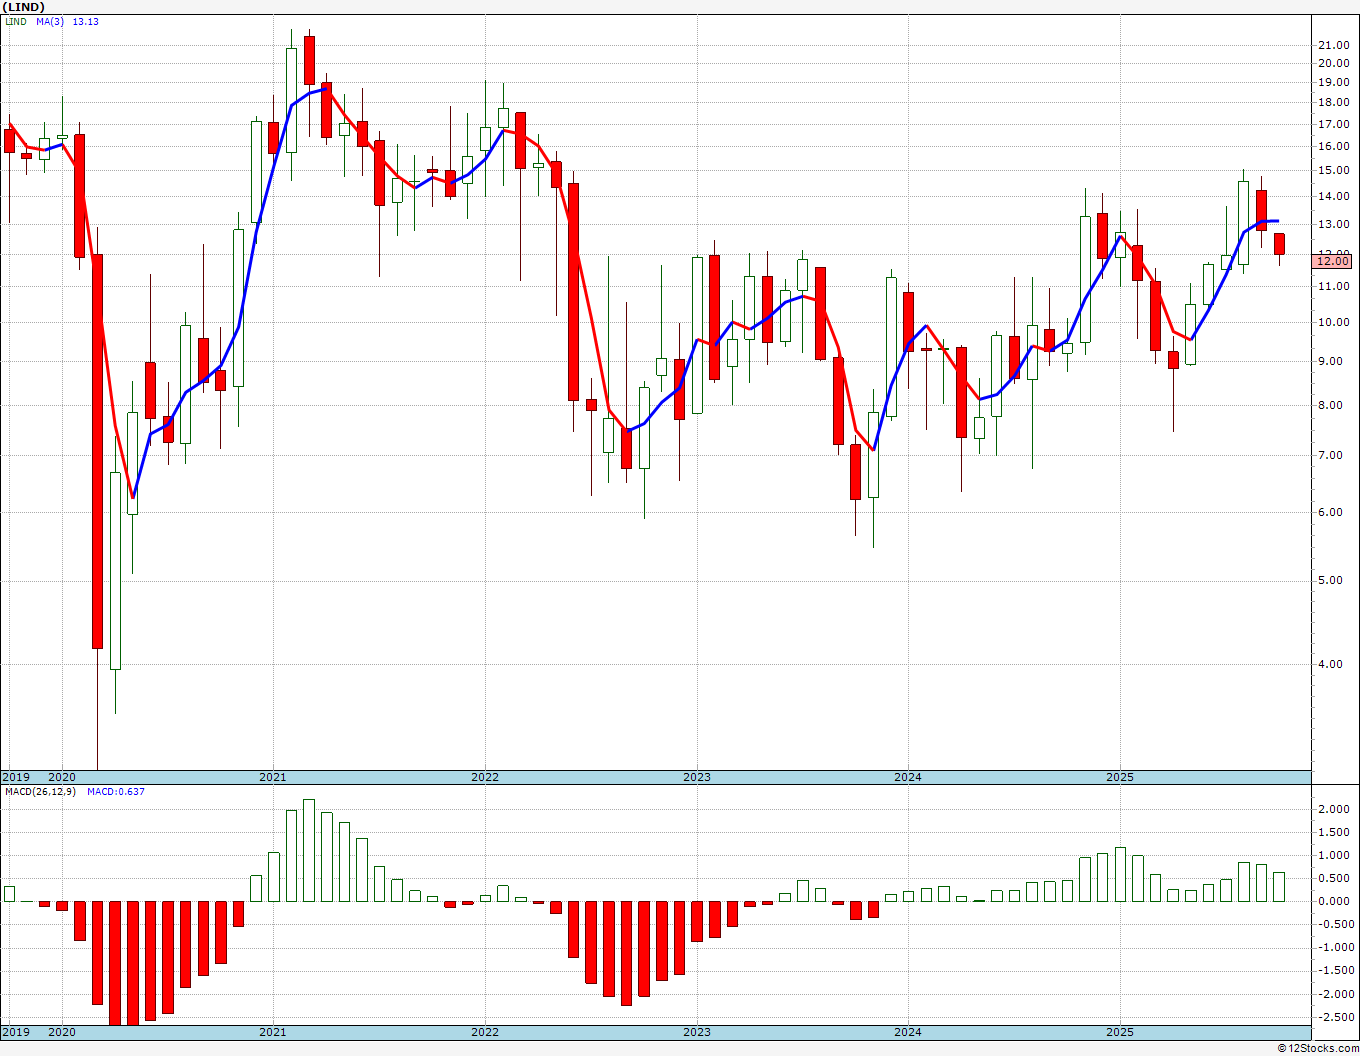Screen dimensions: 1360x1056
Task: Click 2019 on the MACD panel time axis
Action: pos(16,1032)
